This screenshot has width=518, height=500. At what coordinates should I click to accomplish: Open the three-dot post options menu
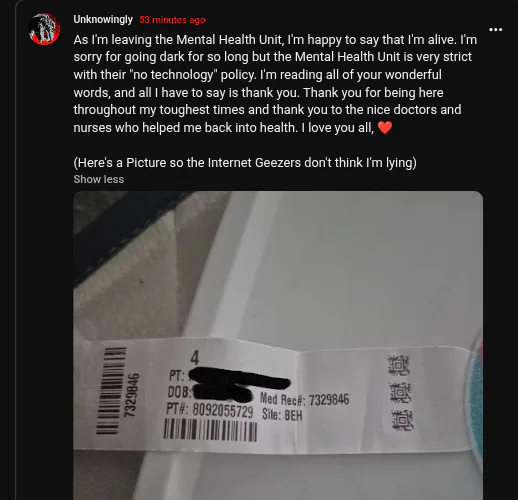pyautogui.click(x=495, y=30)
